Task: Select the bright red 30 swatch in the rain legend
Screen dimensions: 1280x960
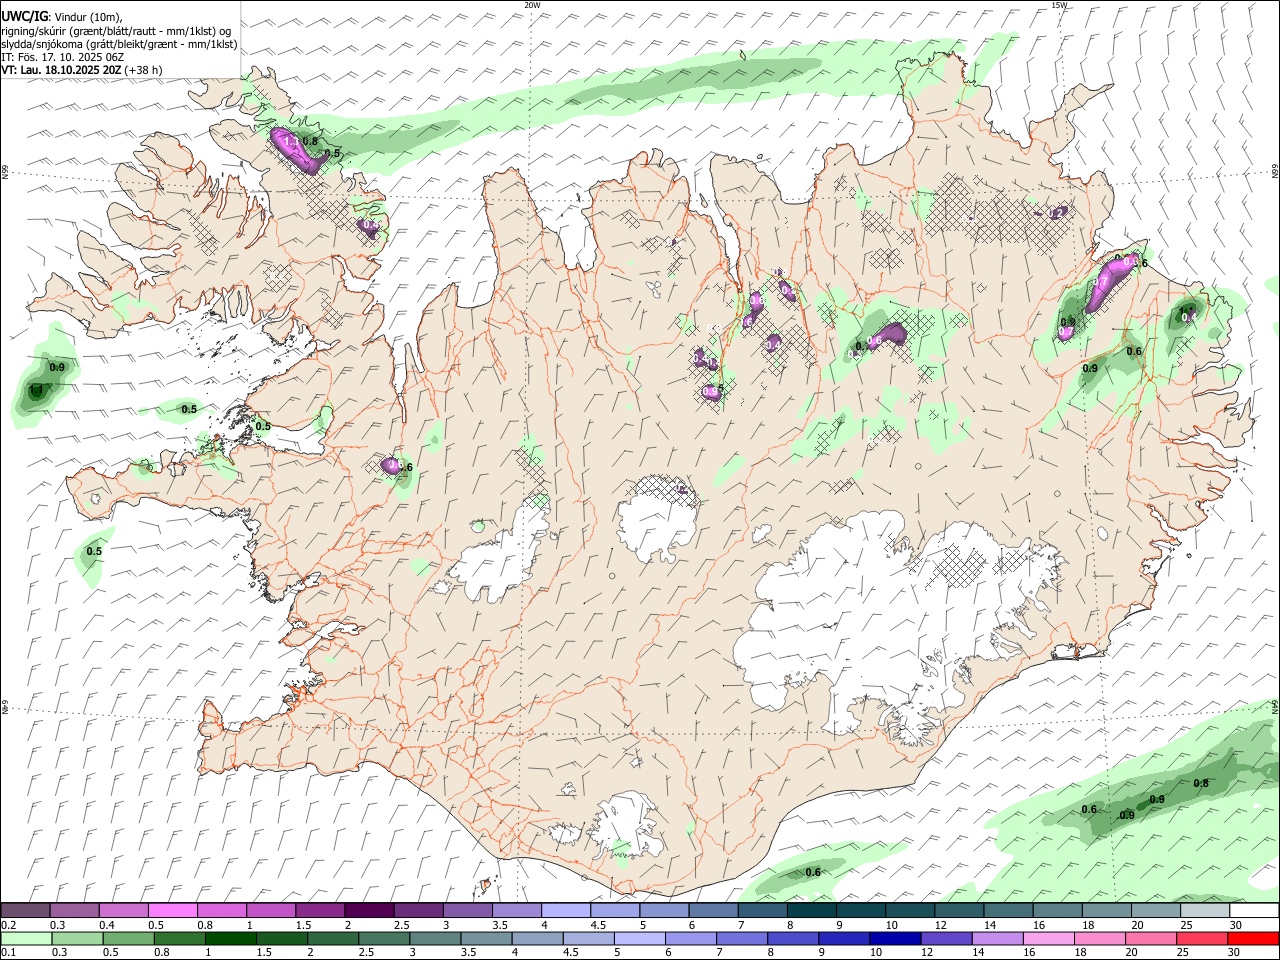Action: tap(1253, 938)
